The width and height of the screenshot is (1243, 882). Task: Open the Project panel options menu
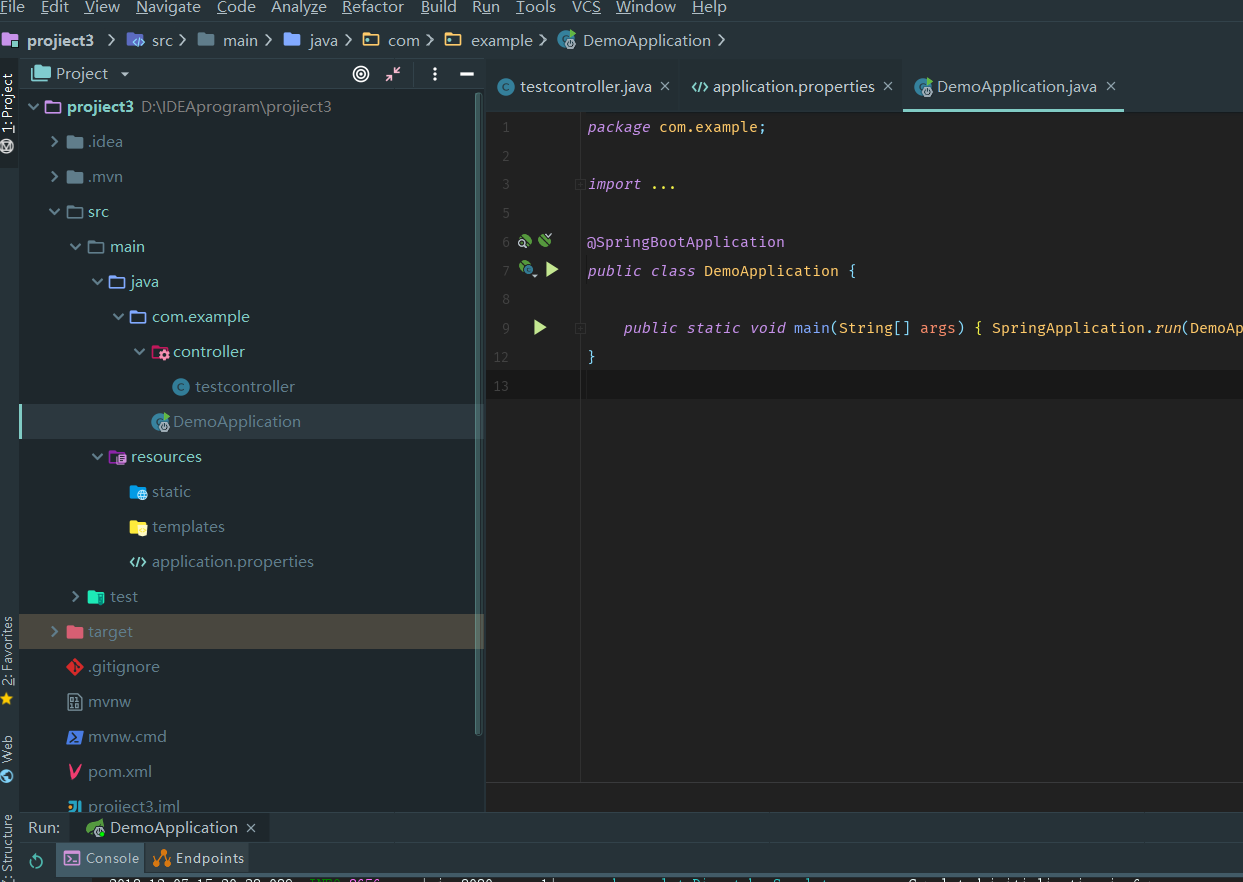(x=435, y=74)
